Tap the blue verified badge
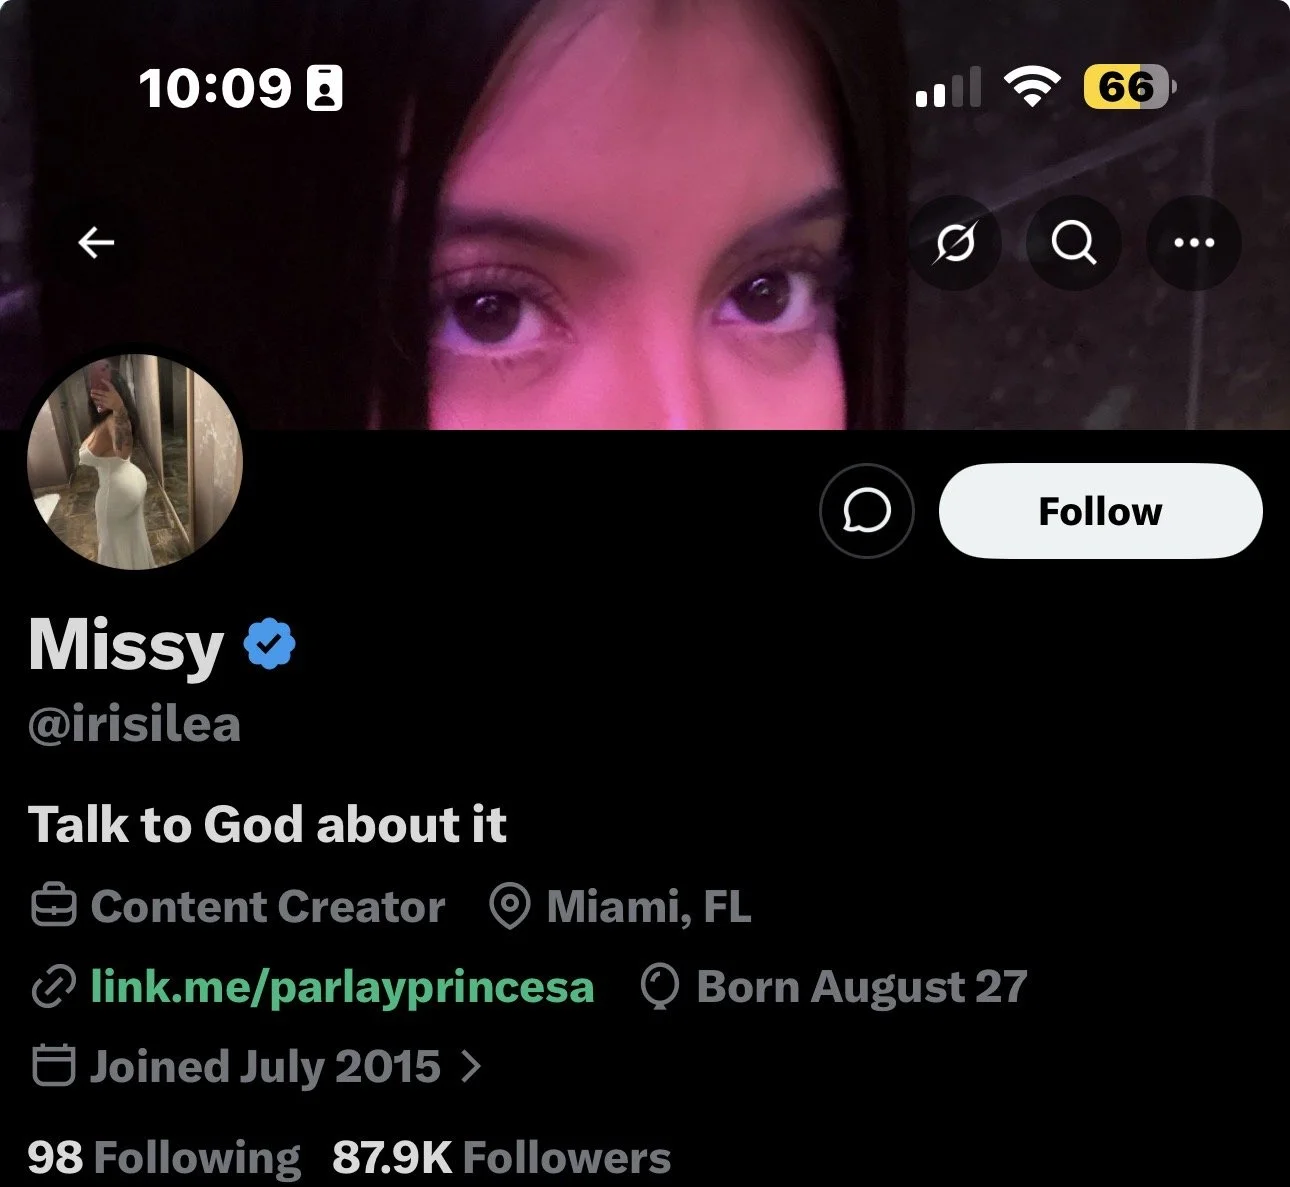 [270, 645]
